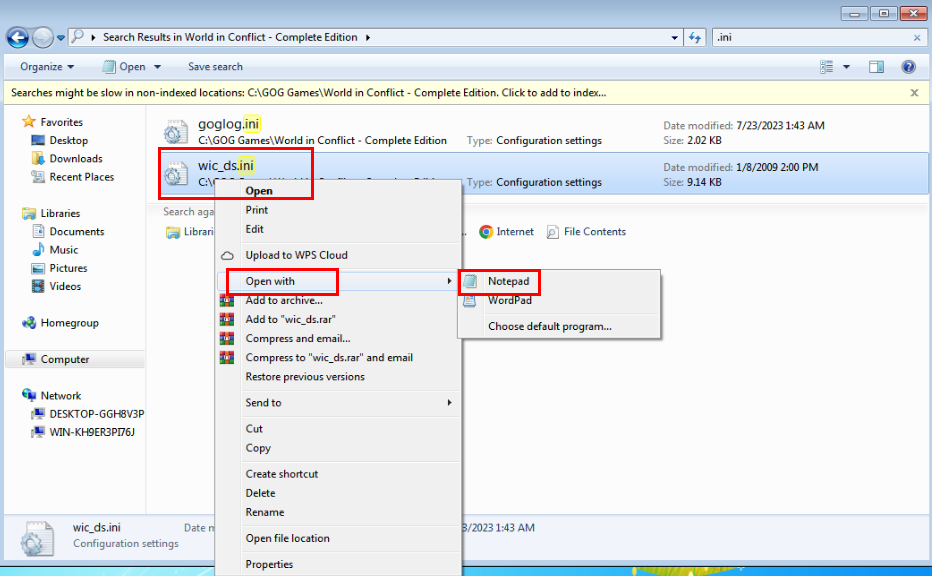Viewport: 932px width, 576px height.
Task: Click into the .ini search field
Action: (811, 37)
